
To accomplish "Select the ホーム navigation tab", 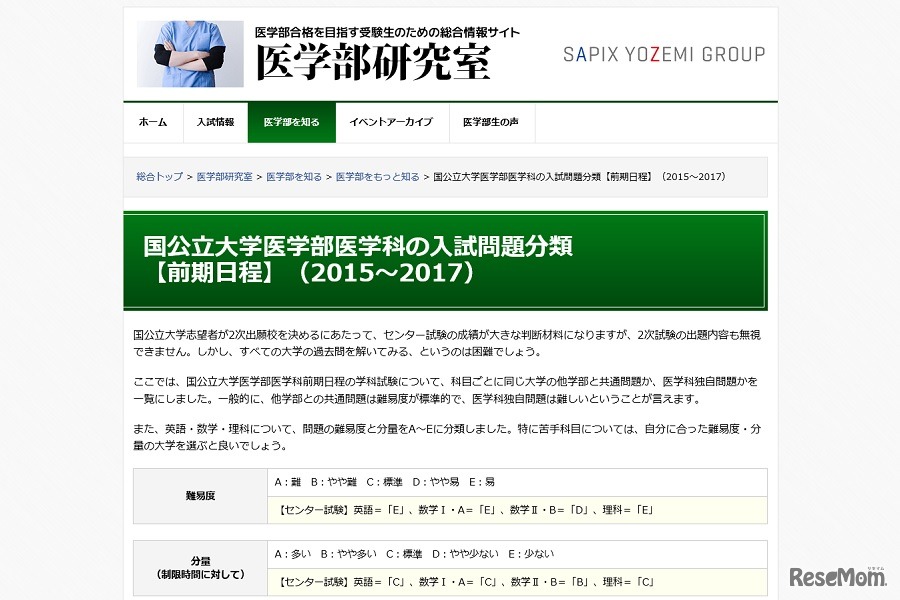I will tap(152, 121).
